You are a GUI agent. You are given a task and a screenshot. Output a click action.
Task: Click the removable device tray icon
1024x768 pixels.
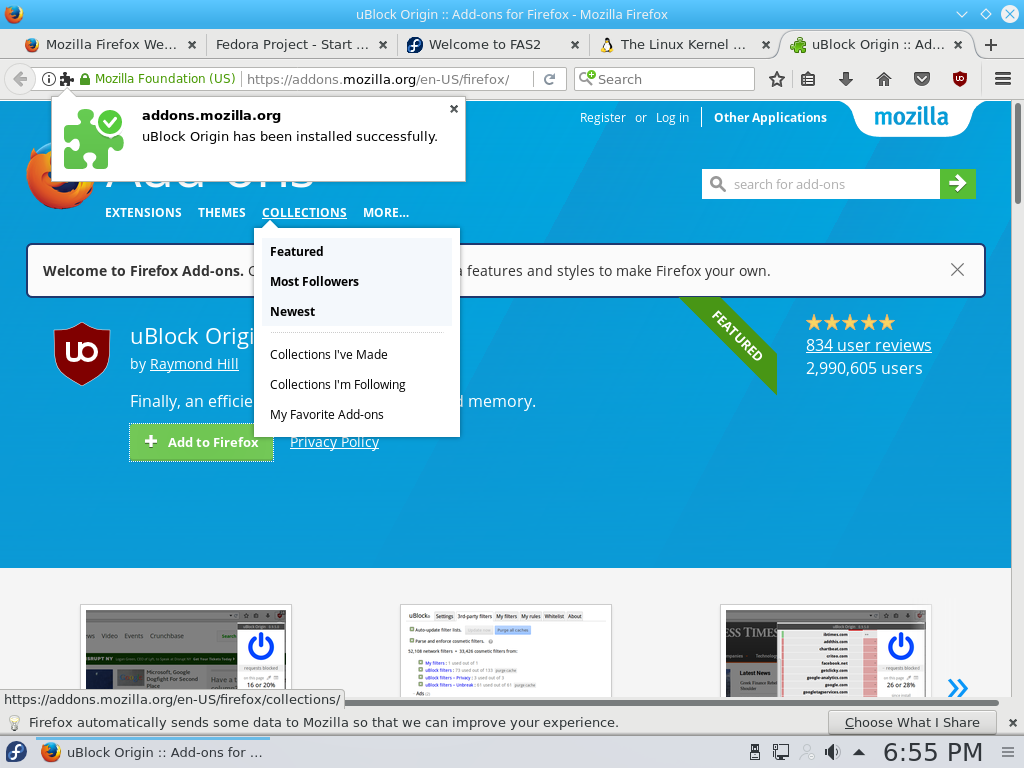(x=754, y=752)
